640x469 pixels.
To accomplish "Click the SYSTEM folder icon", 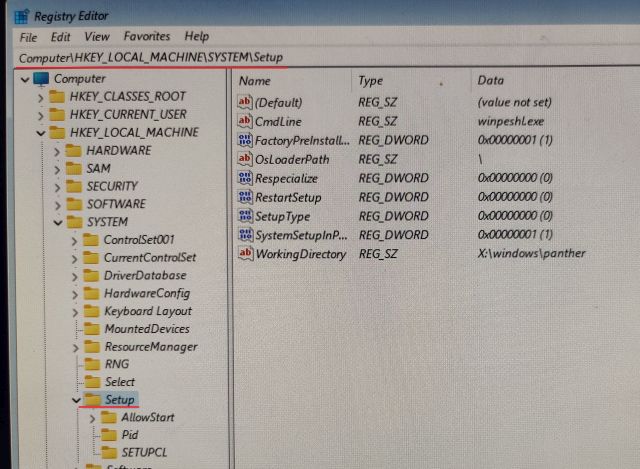I will (75, 222).
